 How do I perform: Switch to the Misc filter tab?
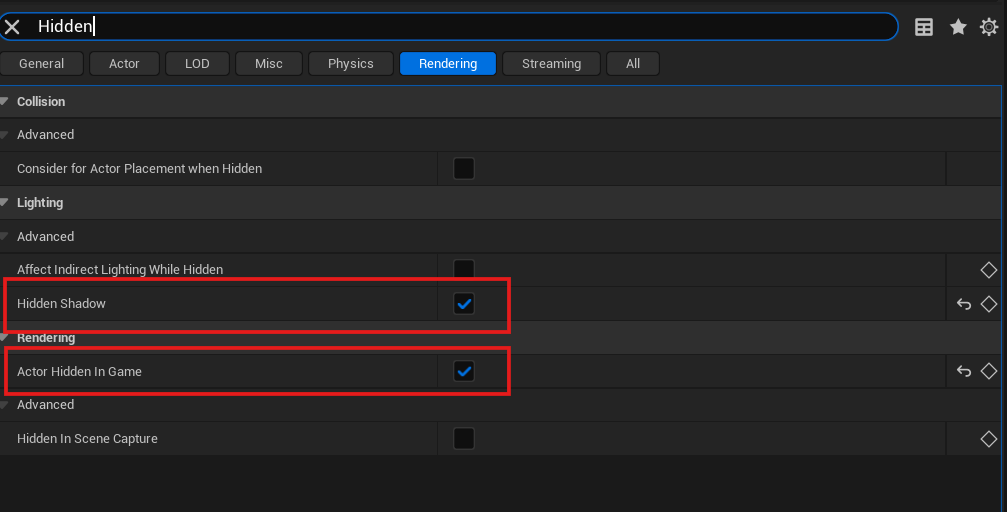tap(268, 64)
